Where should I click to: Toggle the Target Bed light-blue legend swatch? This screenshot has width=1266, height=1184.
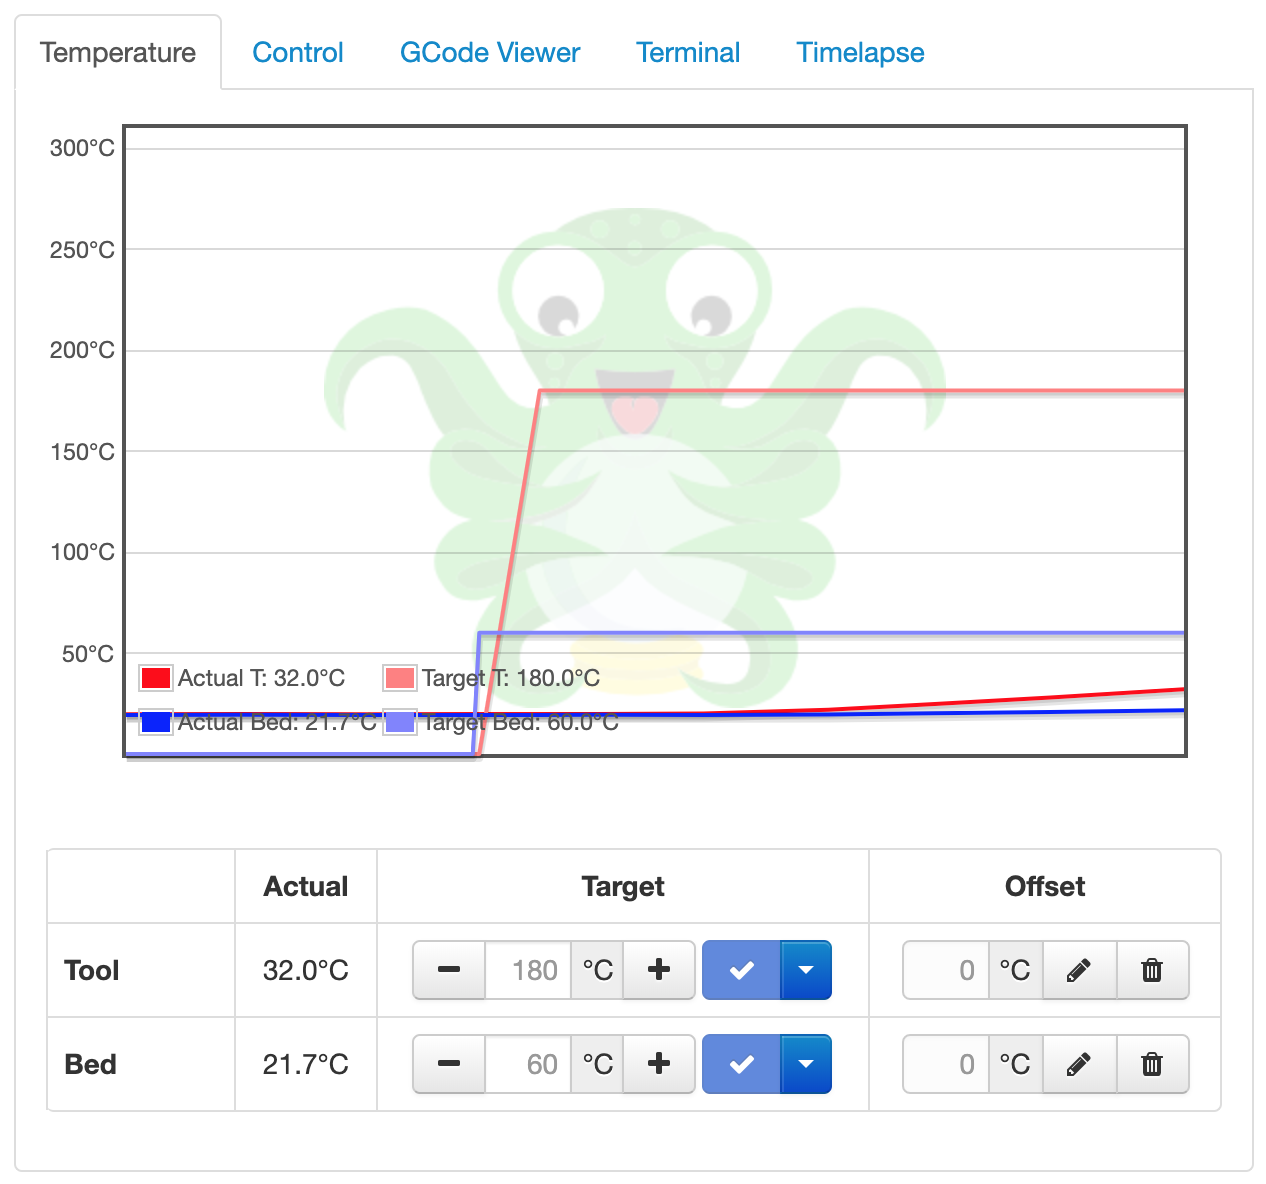click(400, 722)
